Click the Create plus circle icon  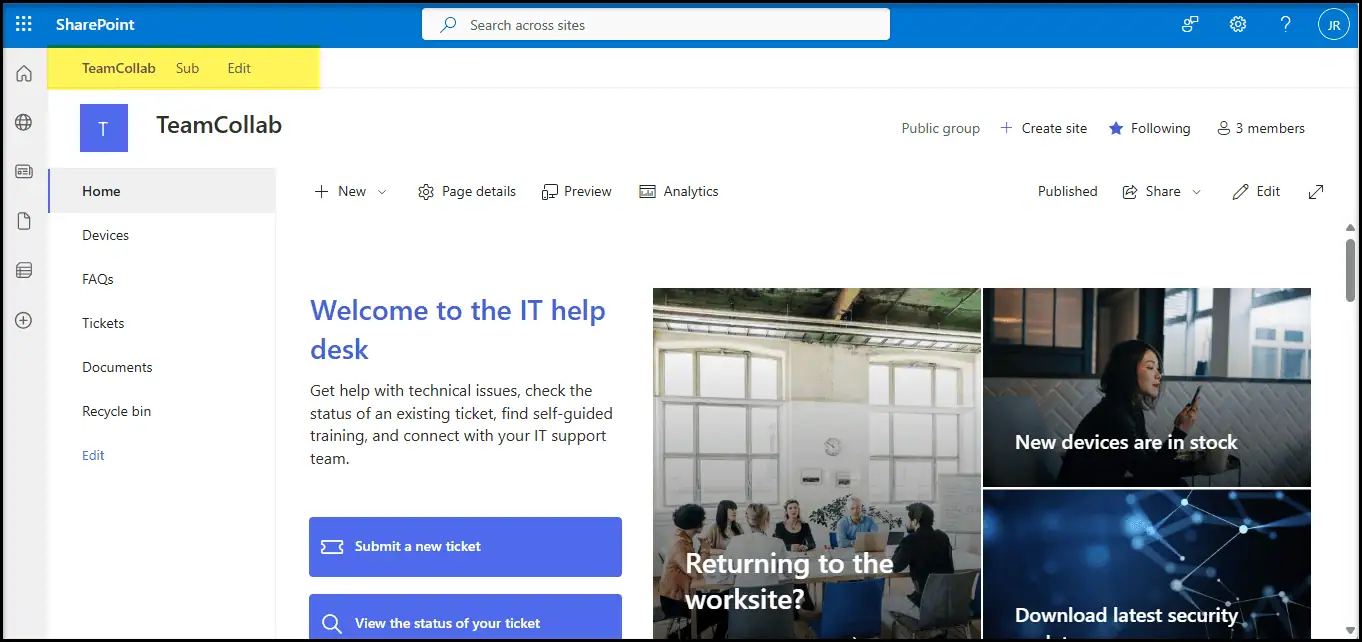pos(24,320)
